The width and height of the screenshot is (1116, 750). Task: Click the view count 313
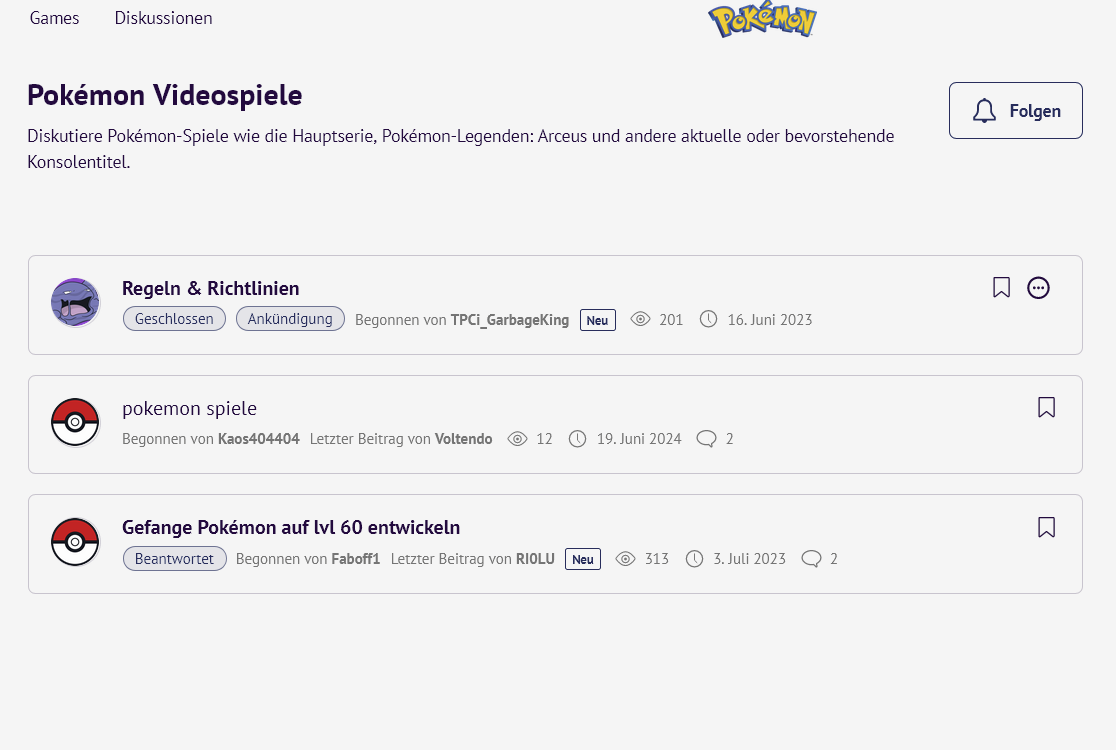click(x=657, y=559)
